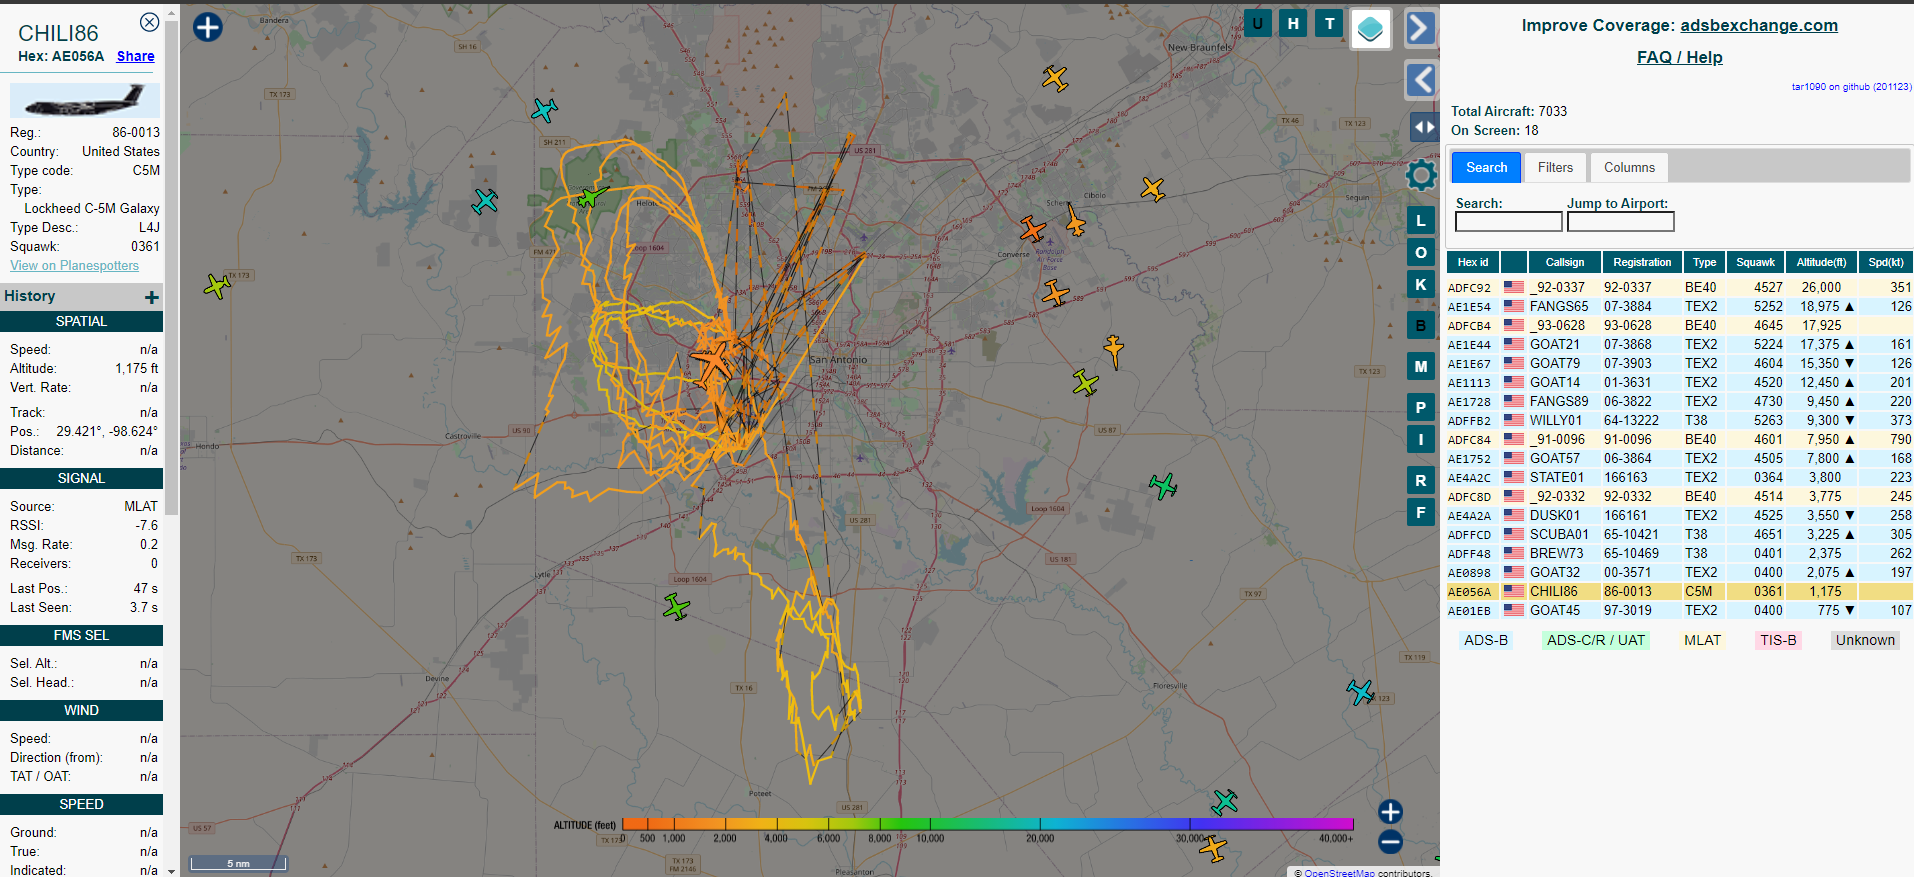Click the I map button
The image size is (1914, 877).
pyautogui.click(x=1421, y=439)
